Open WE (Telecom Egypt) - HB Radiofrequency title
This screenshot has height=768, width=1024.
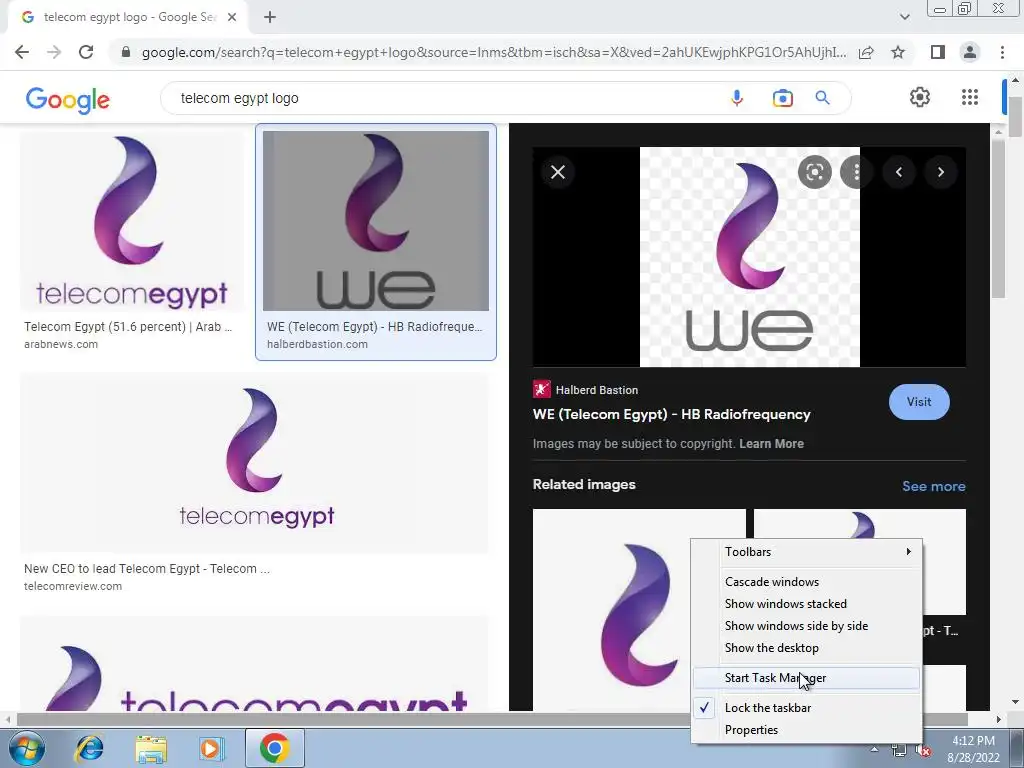tap(671, 415)
